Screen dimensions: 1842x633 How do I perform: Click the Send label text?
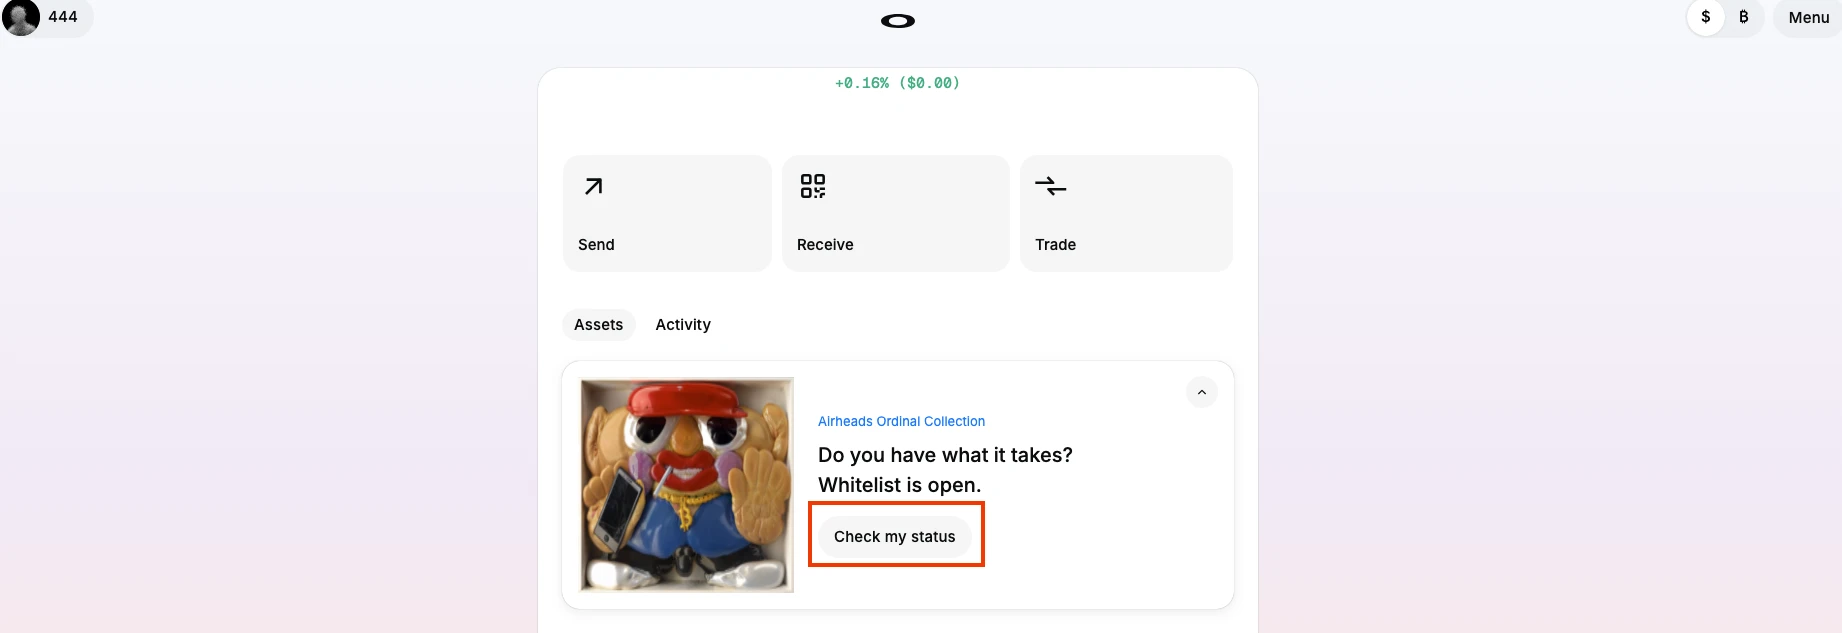point(596,245)
